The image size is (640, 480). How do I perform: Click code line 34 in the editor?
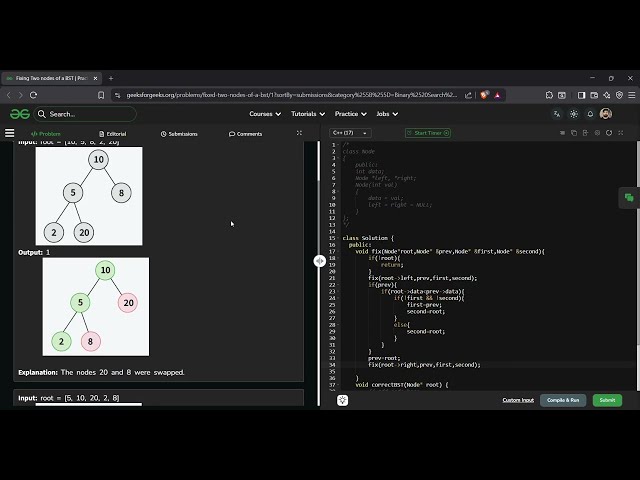click(424, 365)
